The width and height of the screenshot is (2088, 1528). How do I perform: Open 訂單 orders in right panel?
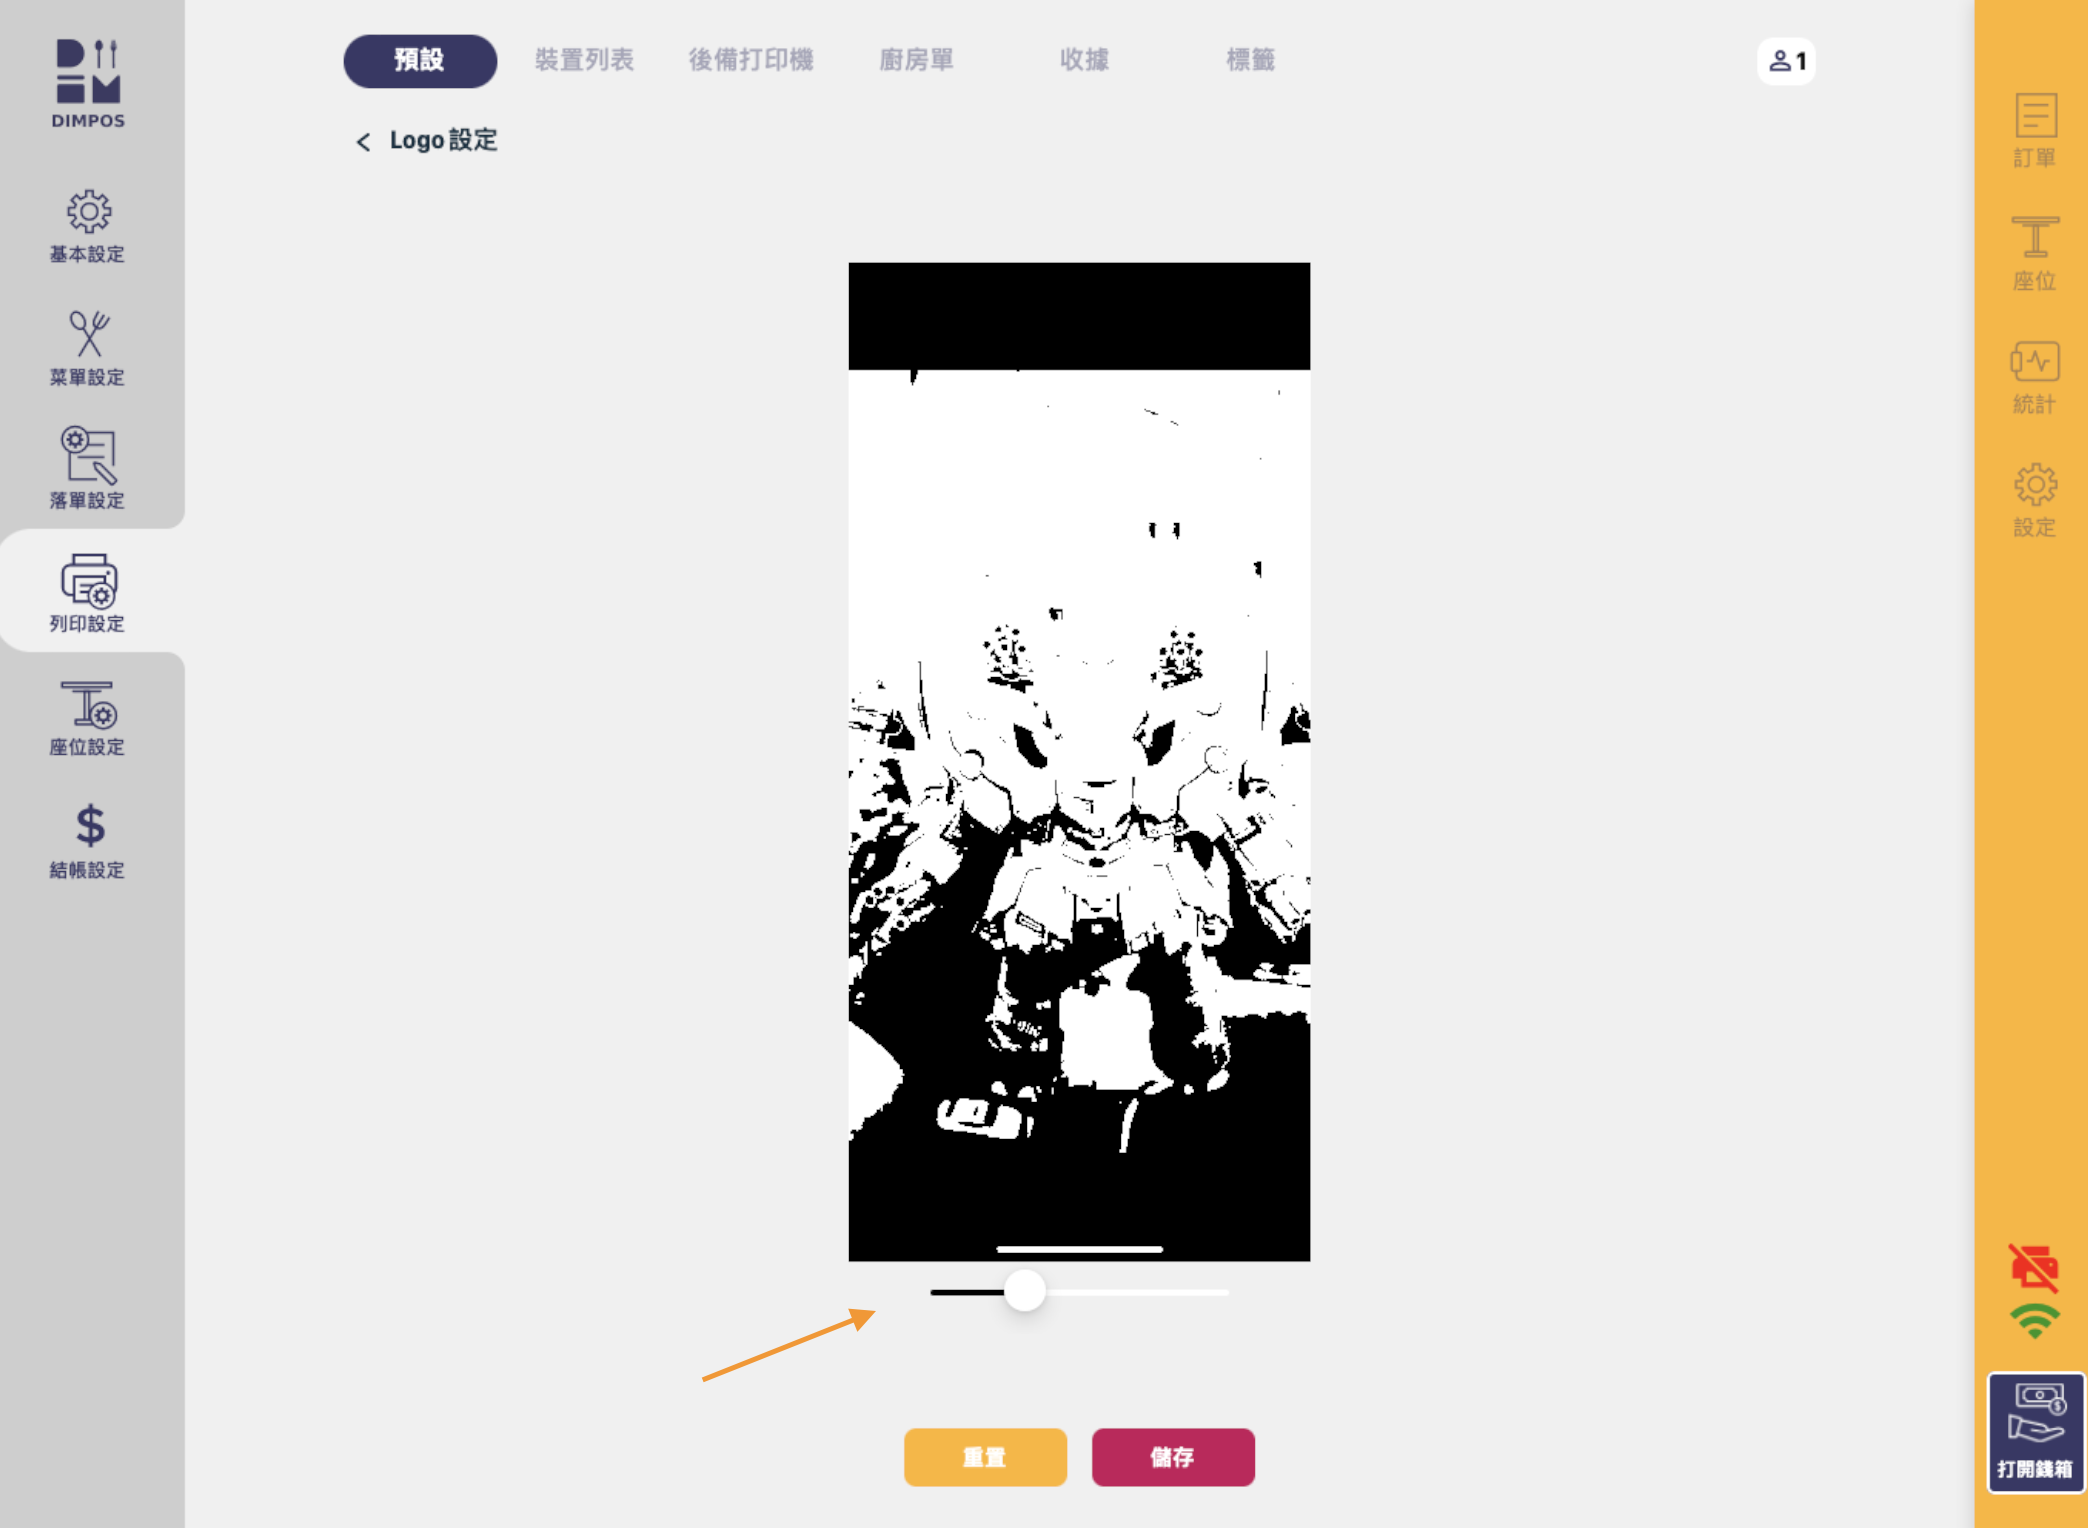[2034, 131]
